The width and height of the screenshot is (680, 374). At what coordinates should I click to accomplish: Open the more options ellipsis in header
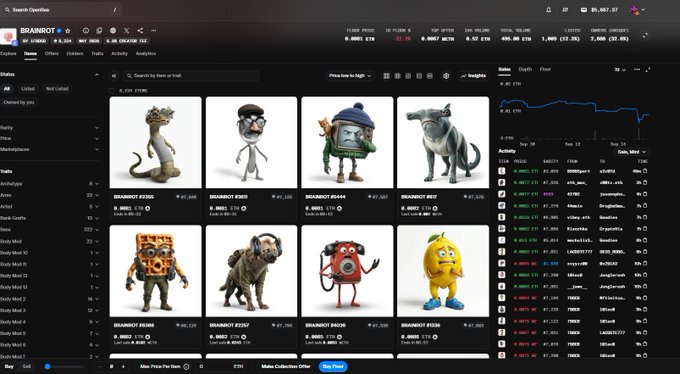154,31
